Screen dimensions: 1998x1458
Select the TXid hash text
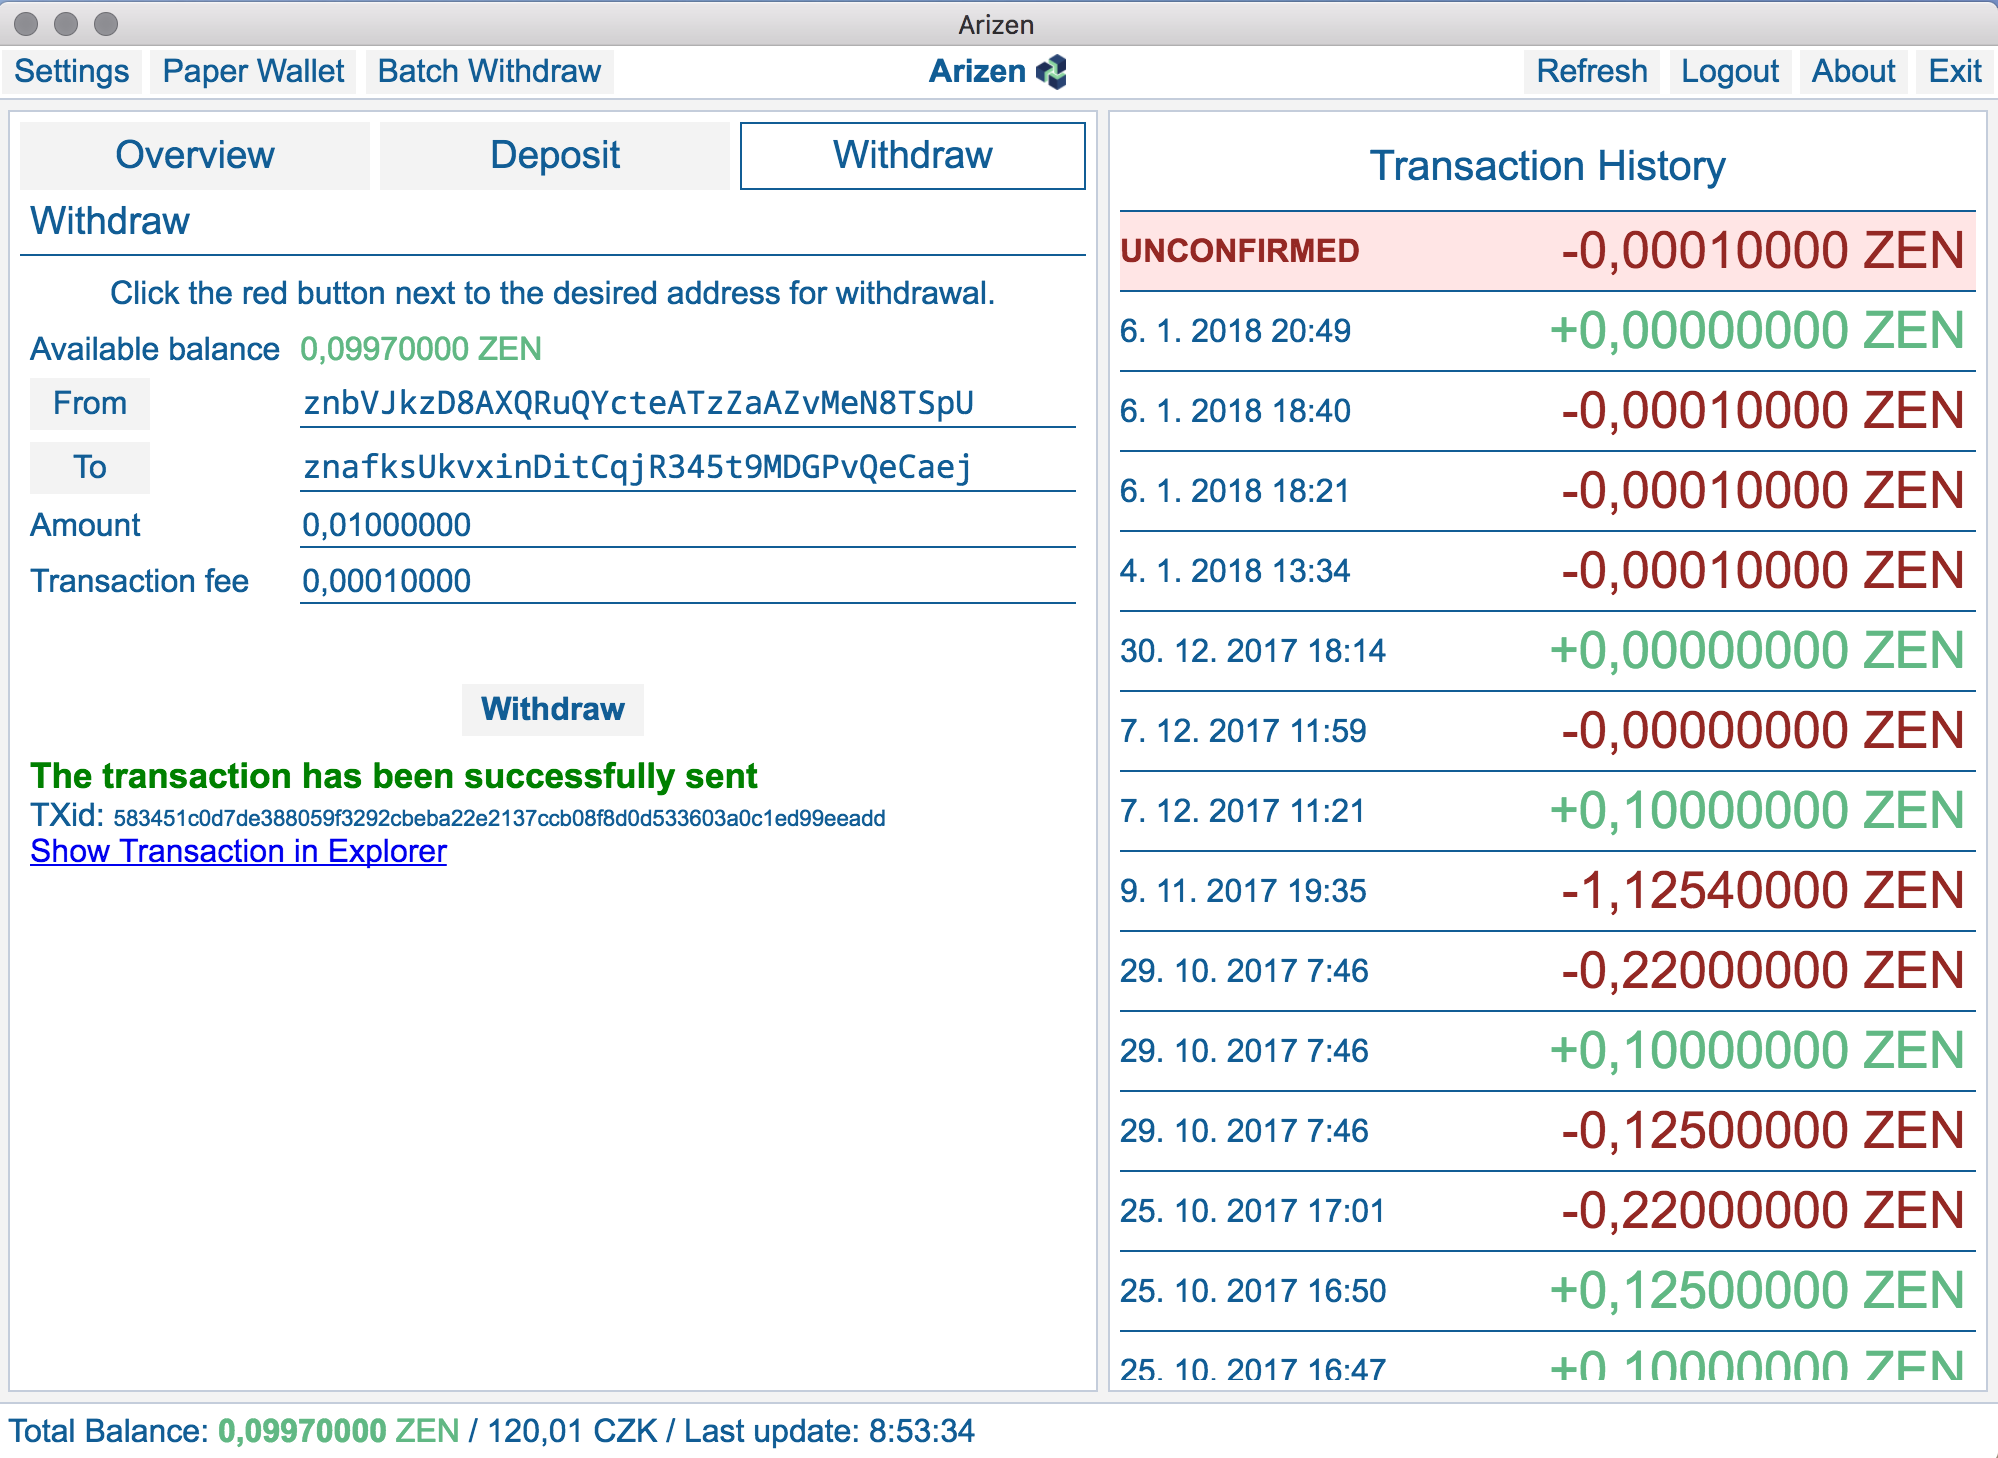coord(499,819)
